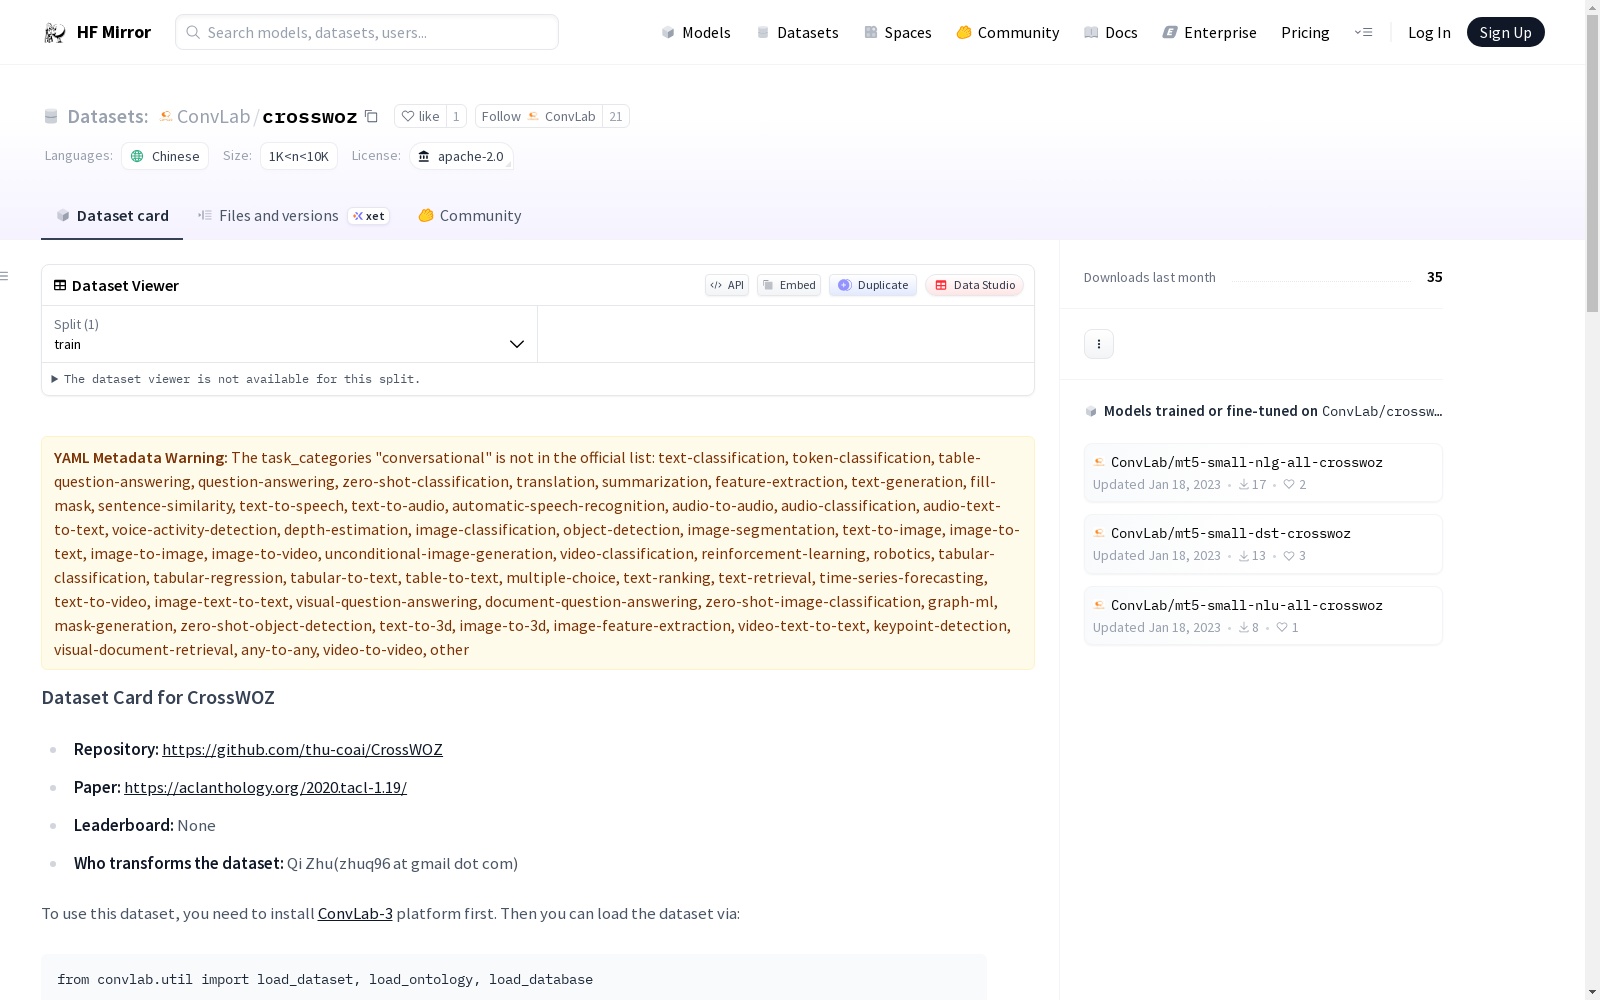This screenshot has height=1000, width=1600.
Task: Click the Sign Up button
Action: coord(1505,32)
